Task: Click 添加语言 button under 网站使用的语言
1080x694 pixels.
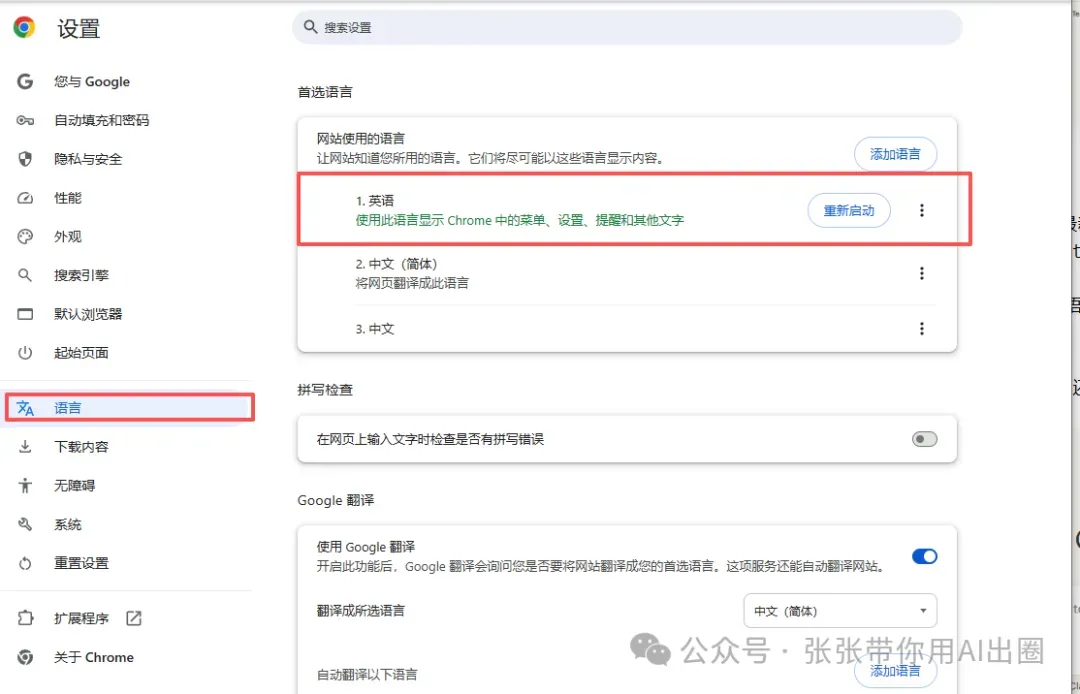Action: (x=895, y=154)
